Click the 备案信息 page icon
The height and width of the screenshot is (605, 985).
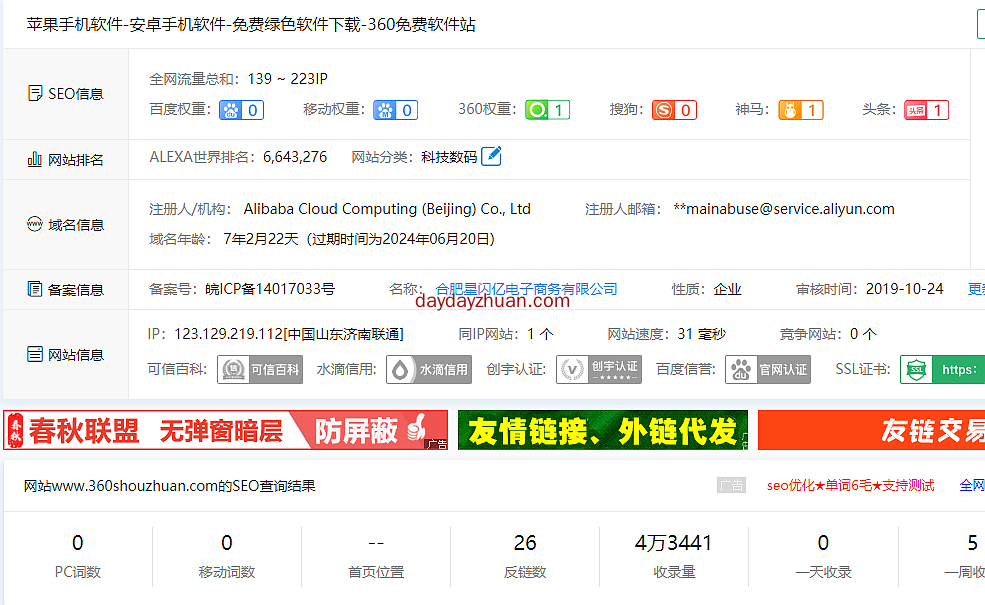35,289
